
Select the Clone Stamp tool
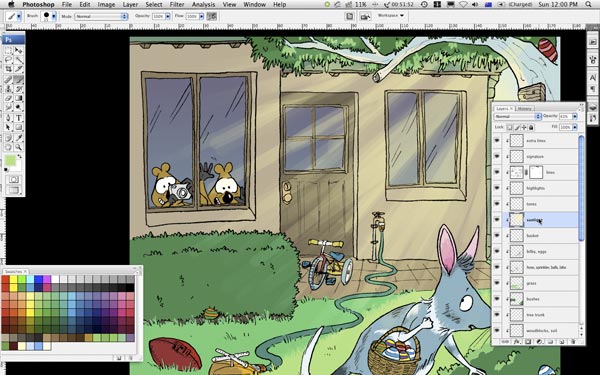point(8,89)
